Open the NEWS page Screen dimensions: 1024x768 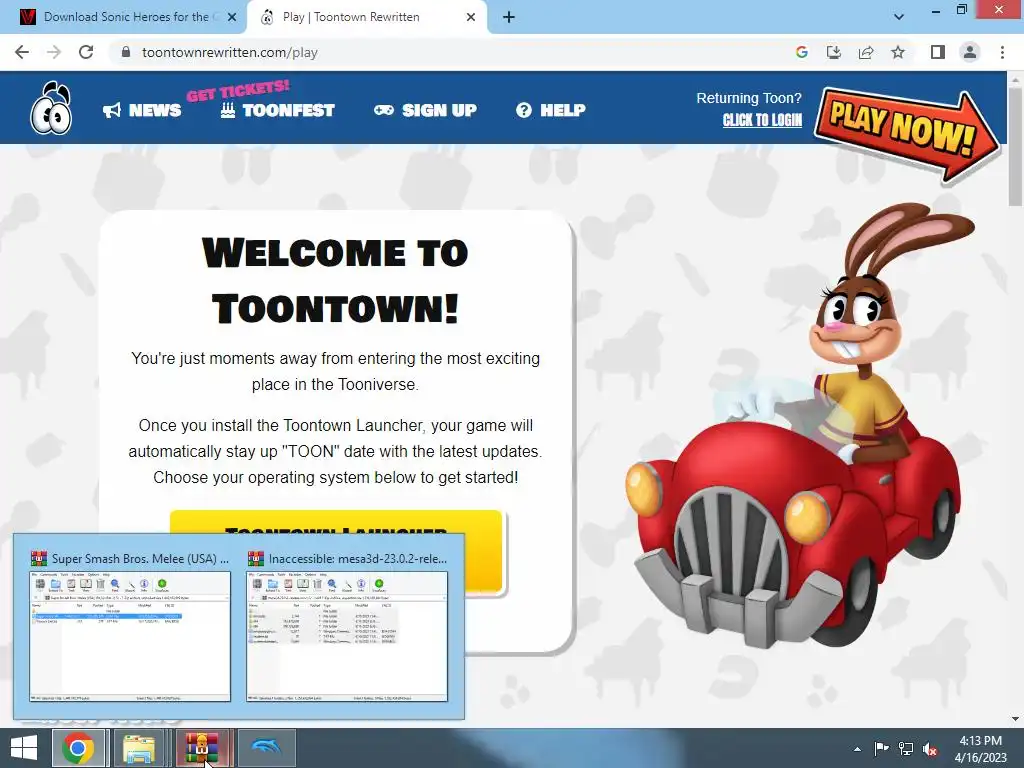142,110
